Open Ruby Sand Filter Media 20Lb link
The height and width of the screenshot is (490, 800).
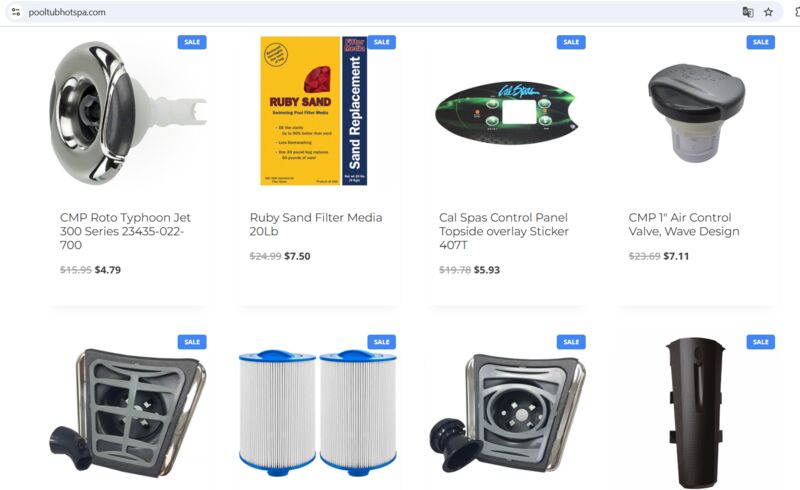(316, 224)
